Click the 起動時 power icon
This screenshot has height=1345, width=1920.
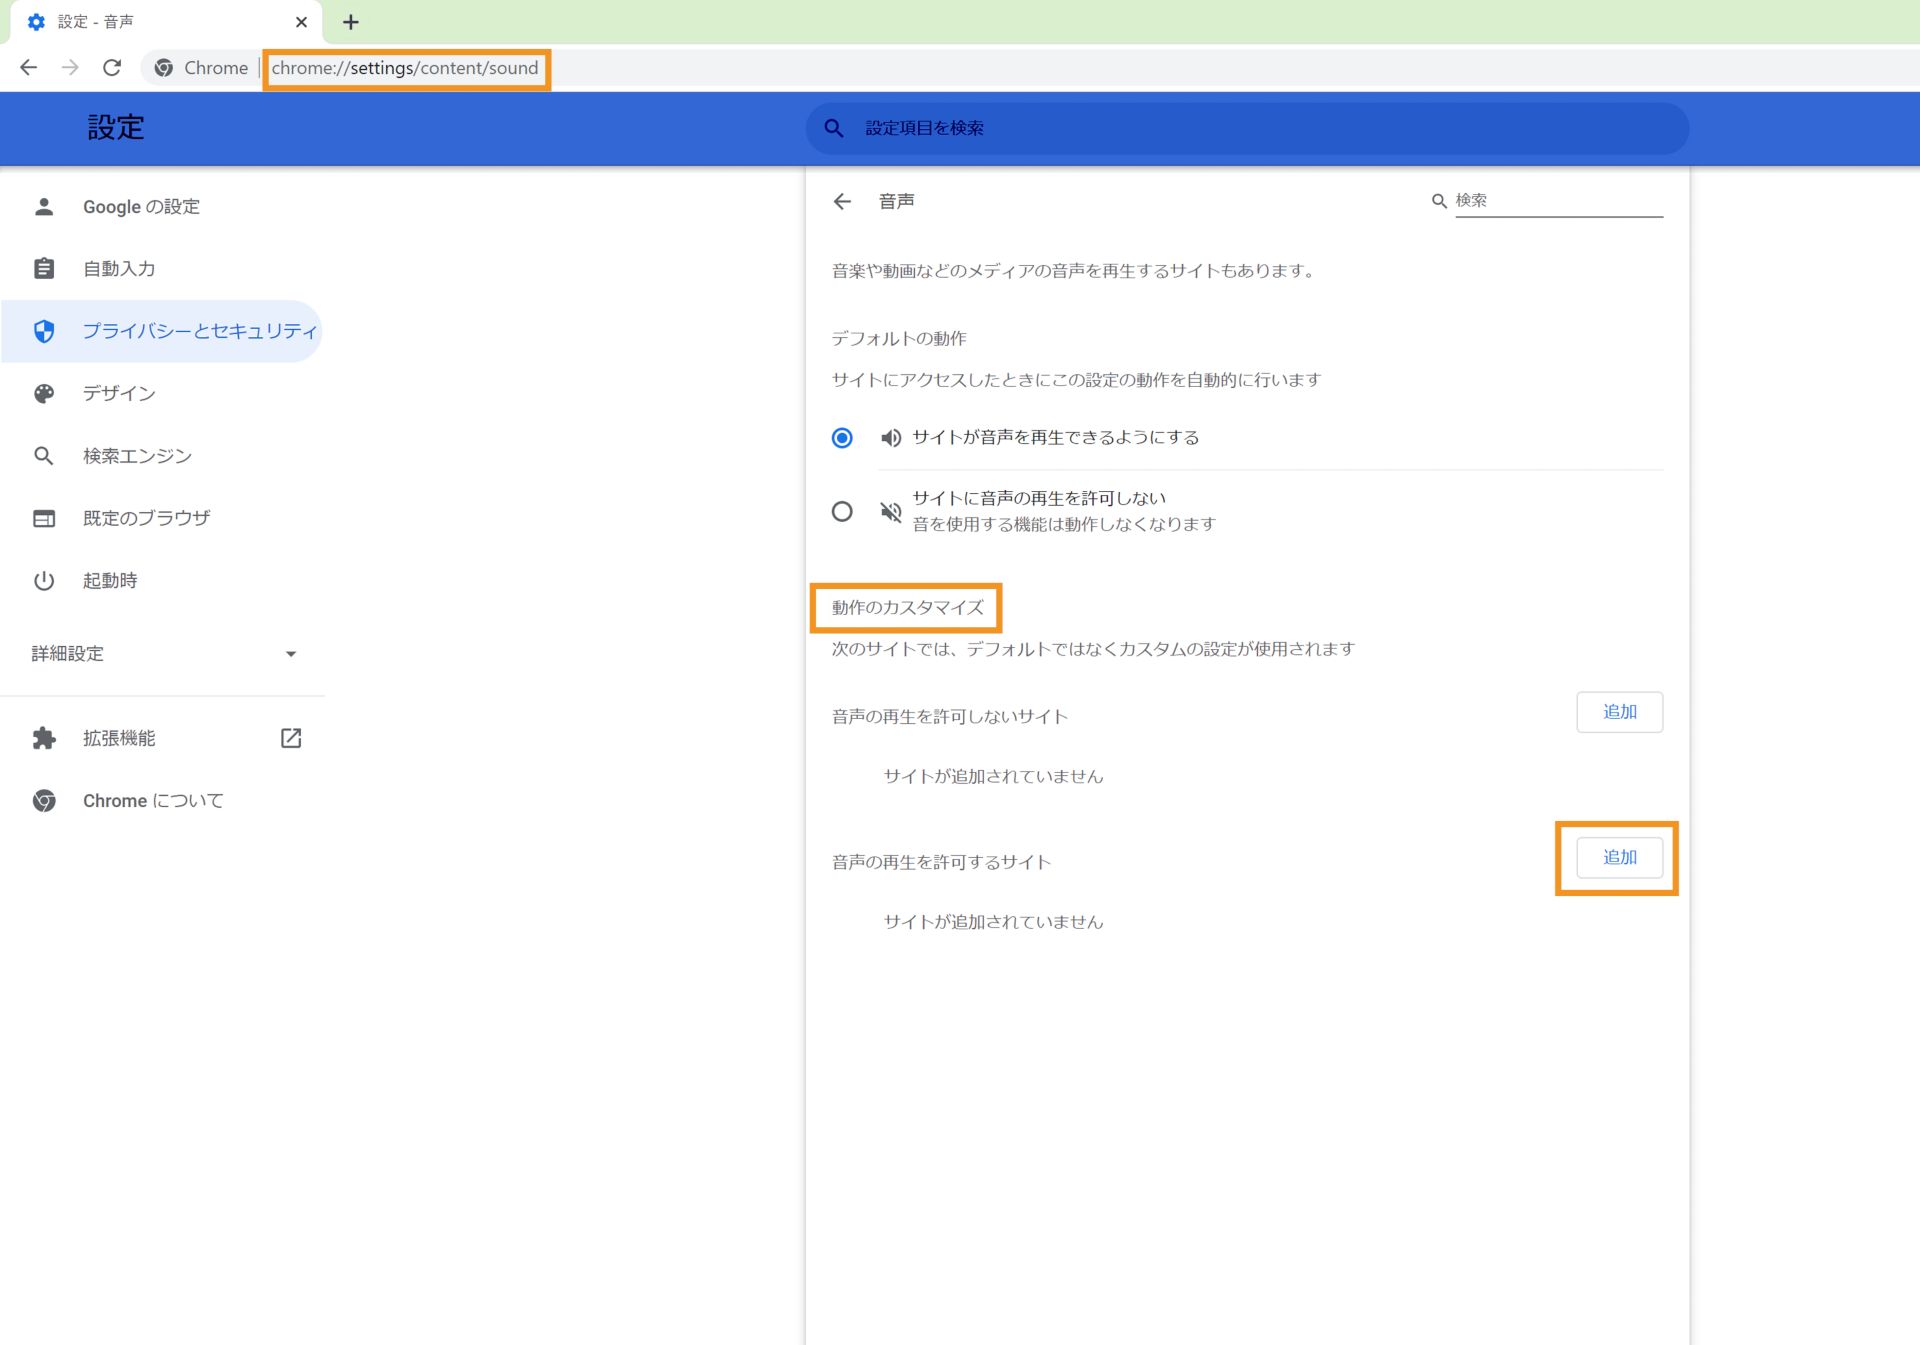click(44, 580)
